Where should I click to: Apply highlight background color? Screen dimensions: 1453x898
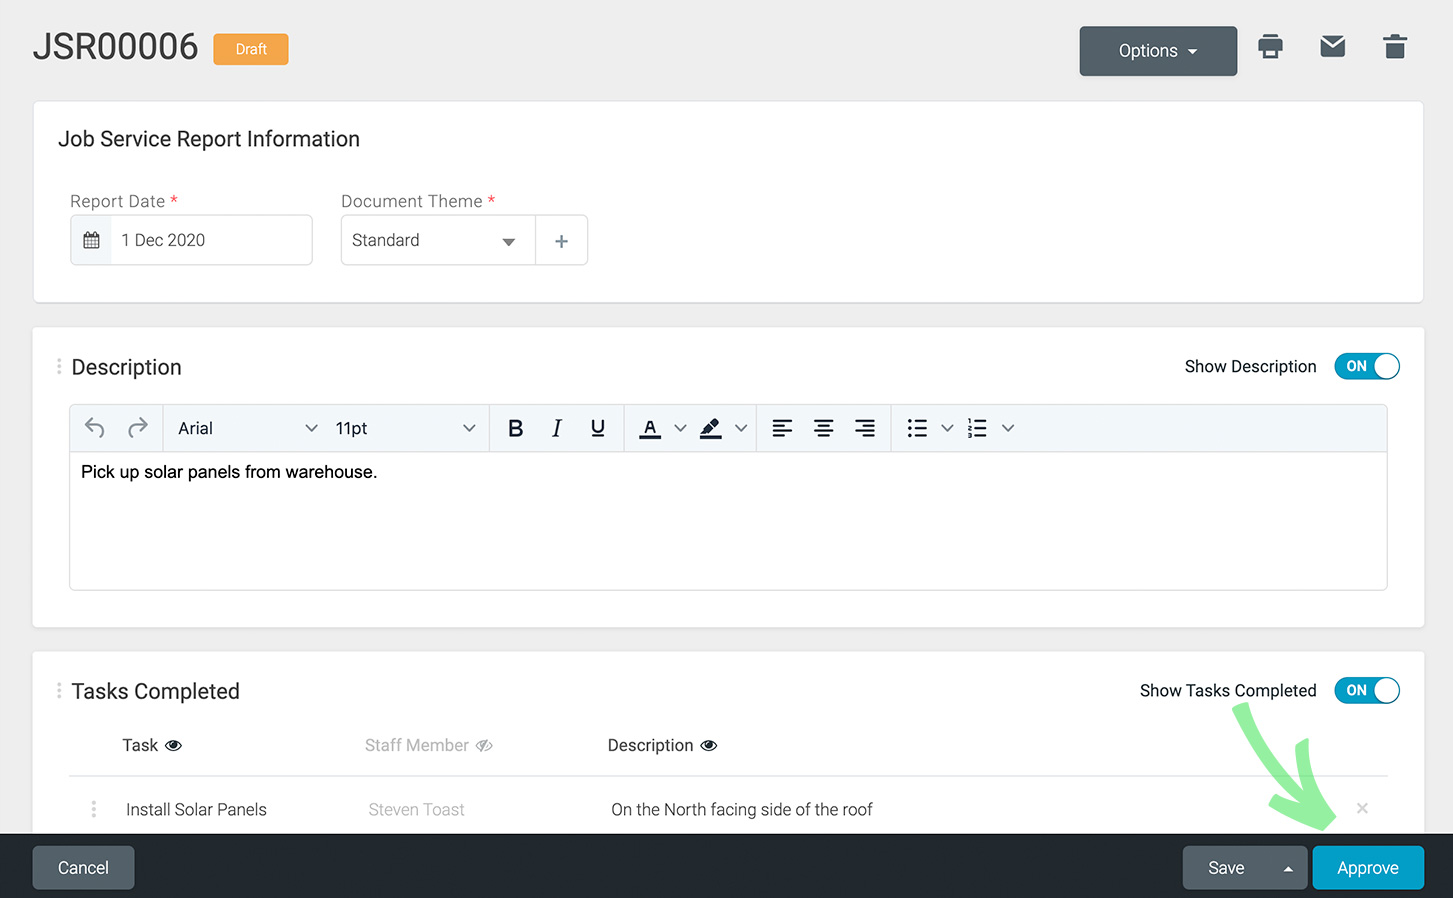(x=710, y=428)
